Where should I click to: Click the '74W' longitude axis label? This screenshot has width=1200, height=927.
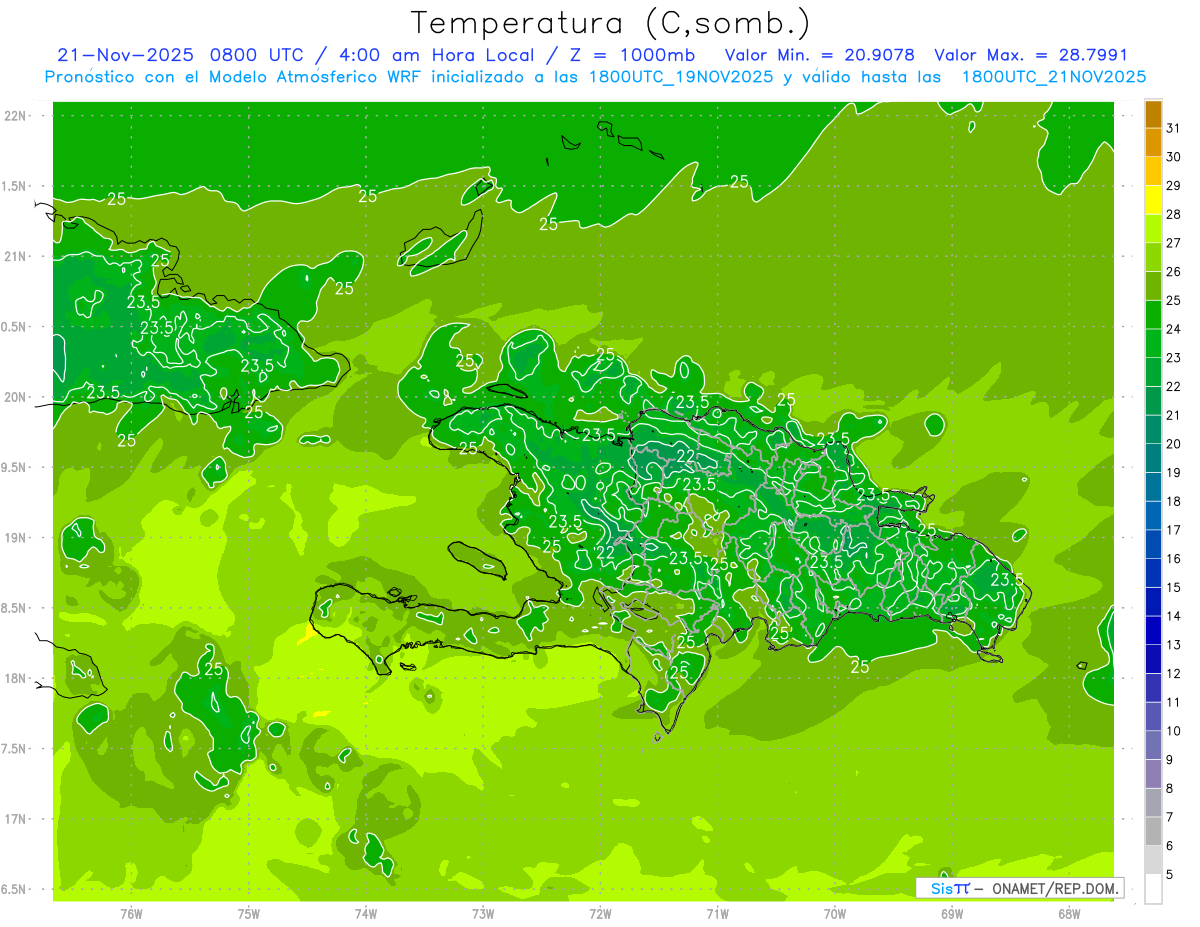(366, 914)
